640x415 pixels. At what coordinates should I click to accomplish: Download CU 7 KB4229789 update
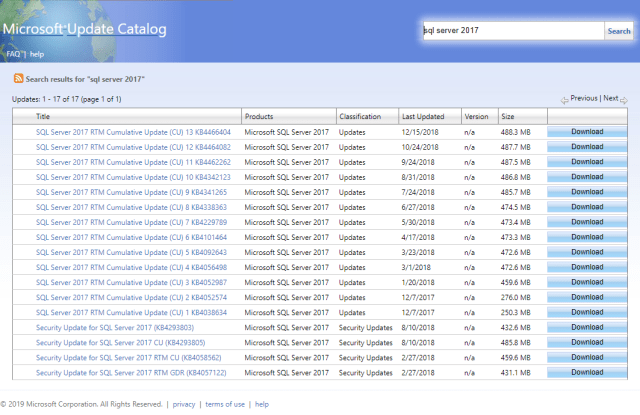(587, 222)
